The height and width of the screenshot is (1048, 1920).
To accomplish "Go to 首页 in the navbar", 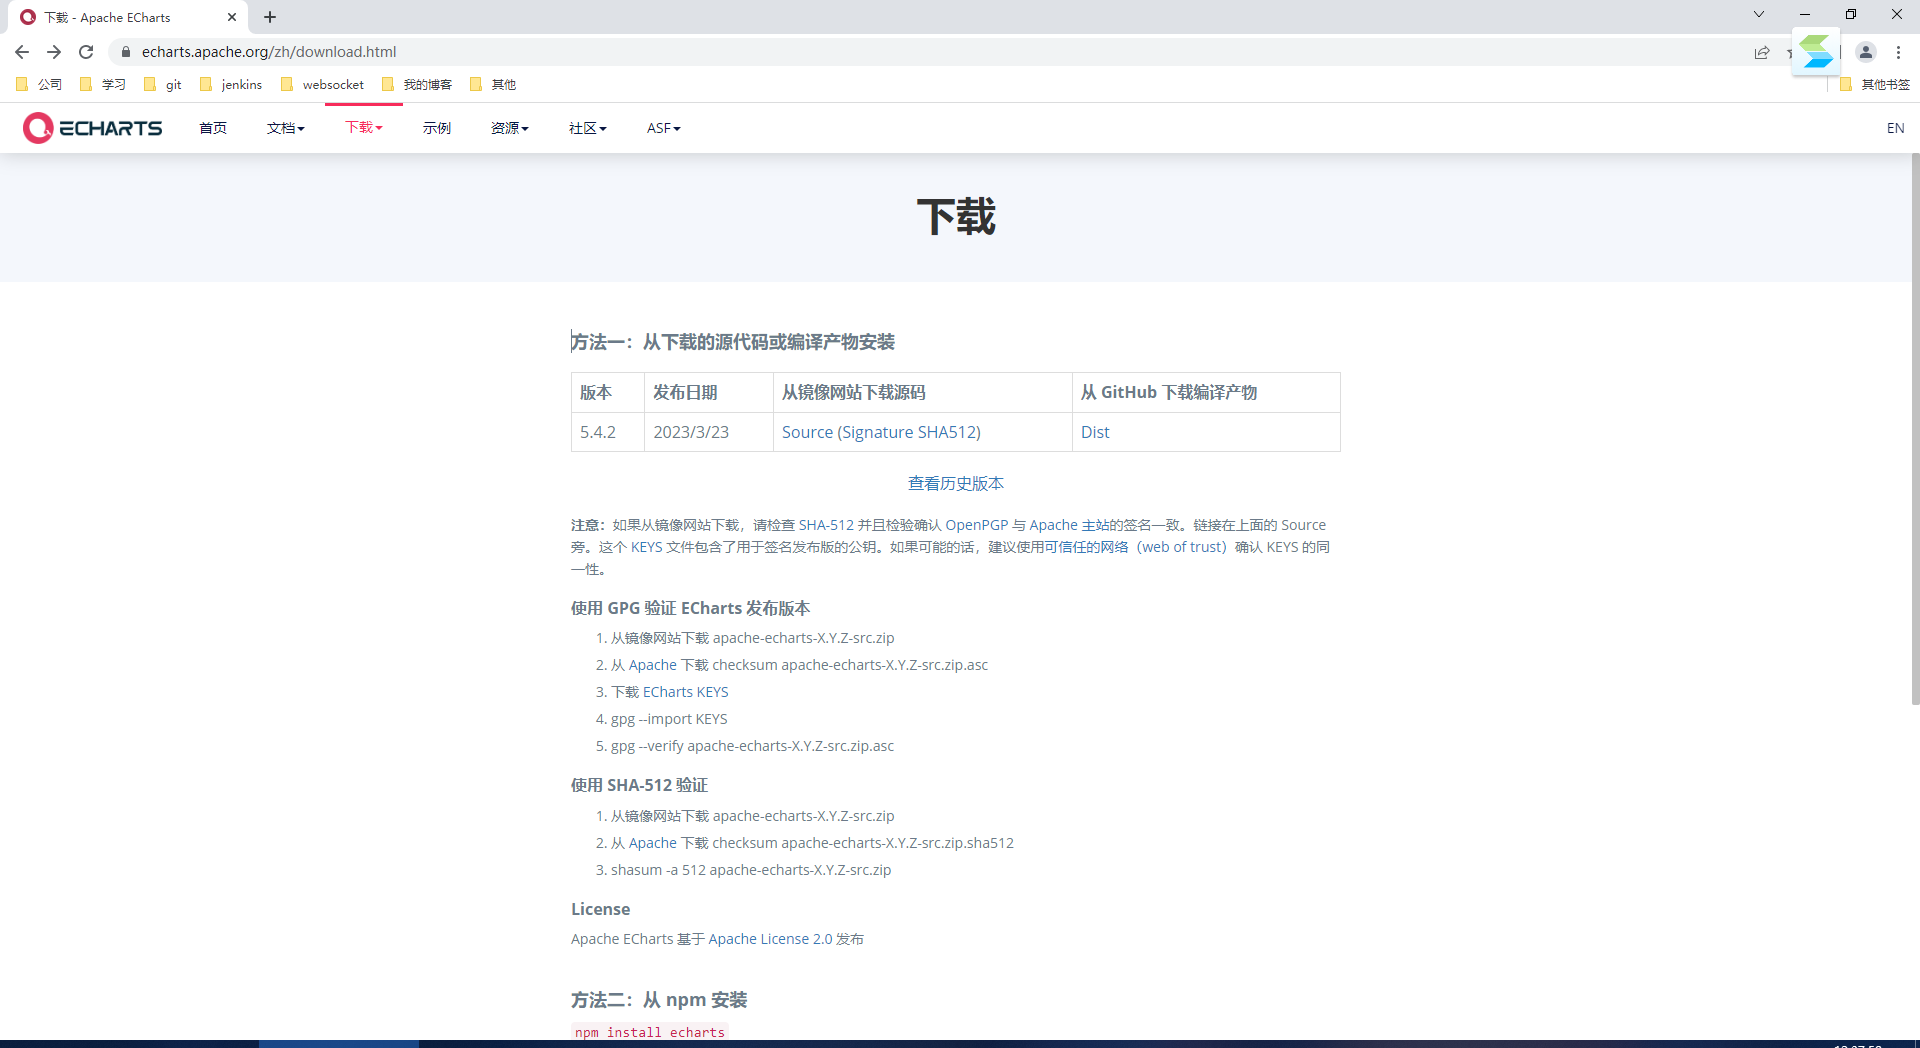I will [213, 128].
